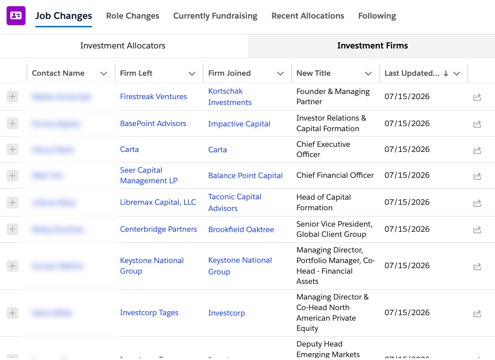Open Taconic Capital Advisors link

235,202
